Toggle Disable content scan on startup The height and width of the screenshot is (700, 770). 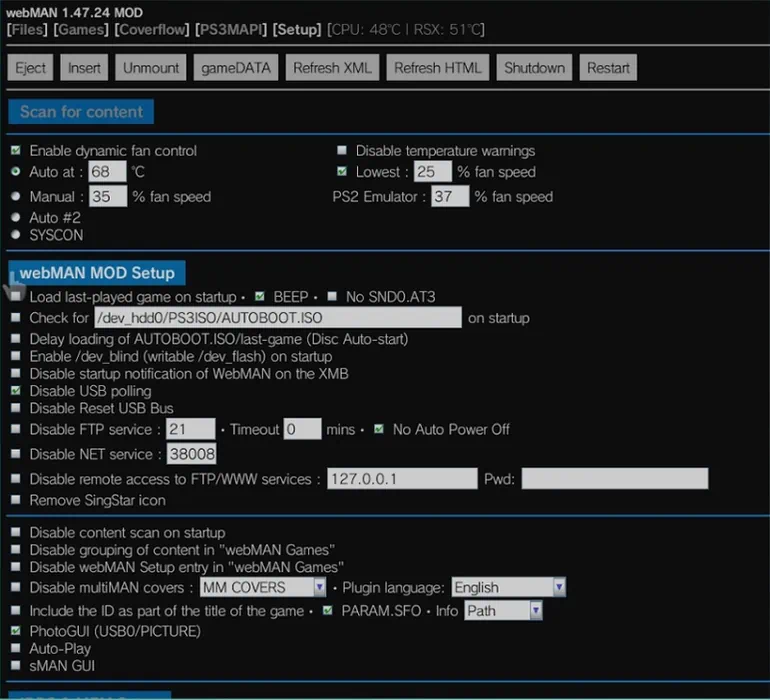(x=16, y=532)
